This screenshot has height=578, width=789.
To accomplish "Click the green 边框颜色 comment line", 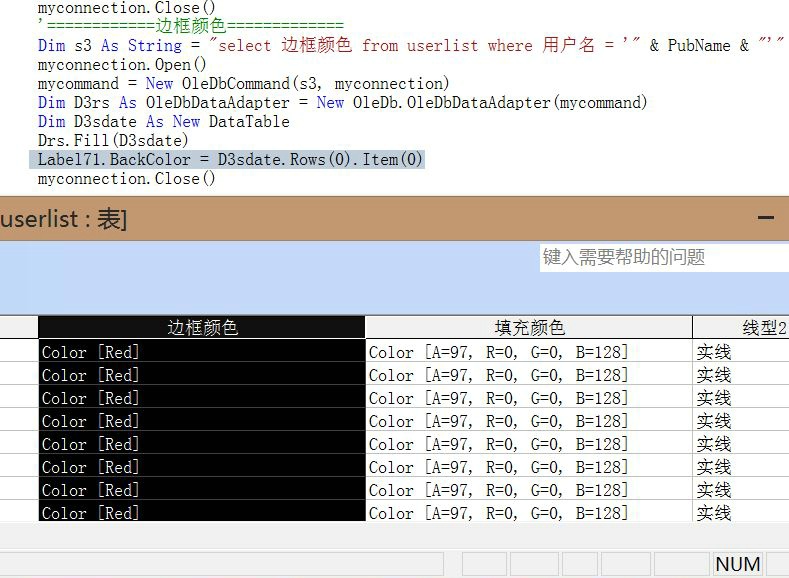I will pyautogui.click(x=191, y=25).
